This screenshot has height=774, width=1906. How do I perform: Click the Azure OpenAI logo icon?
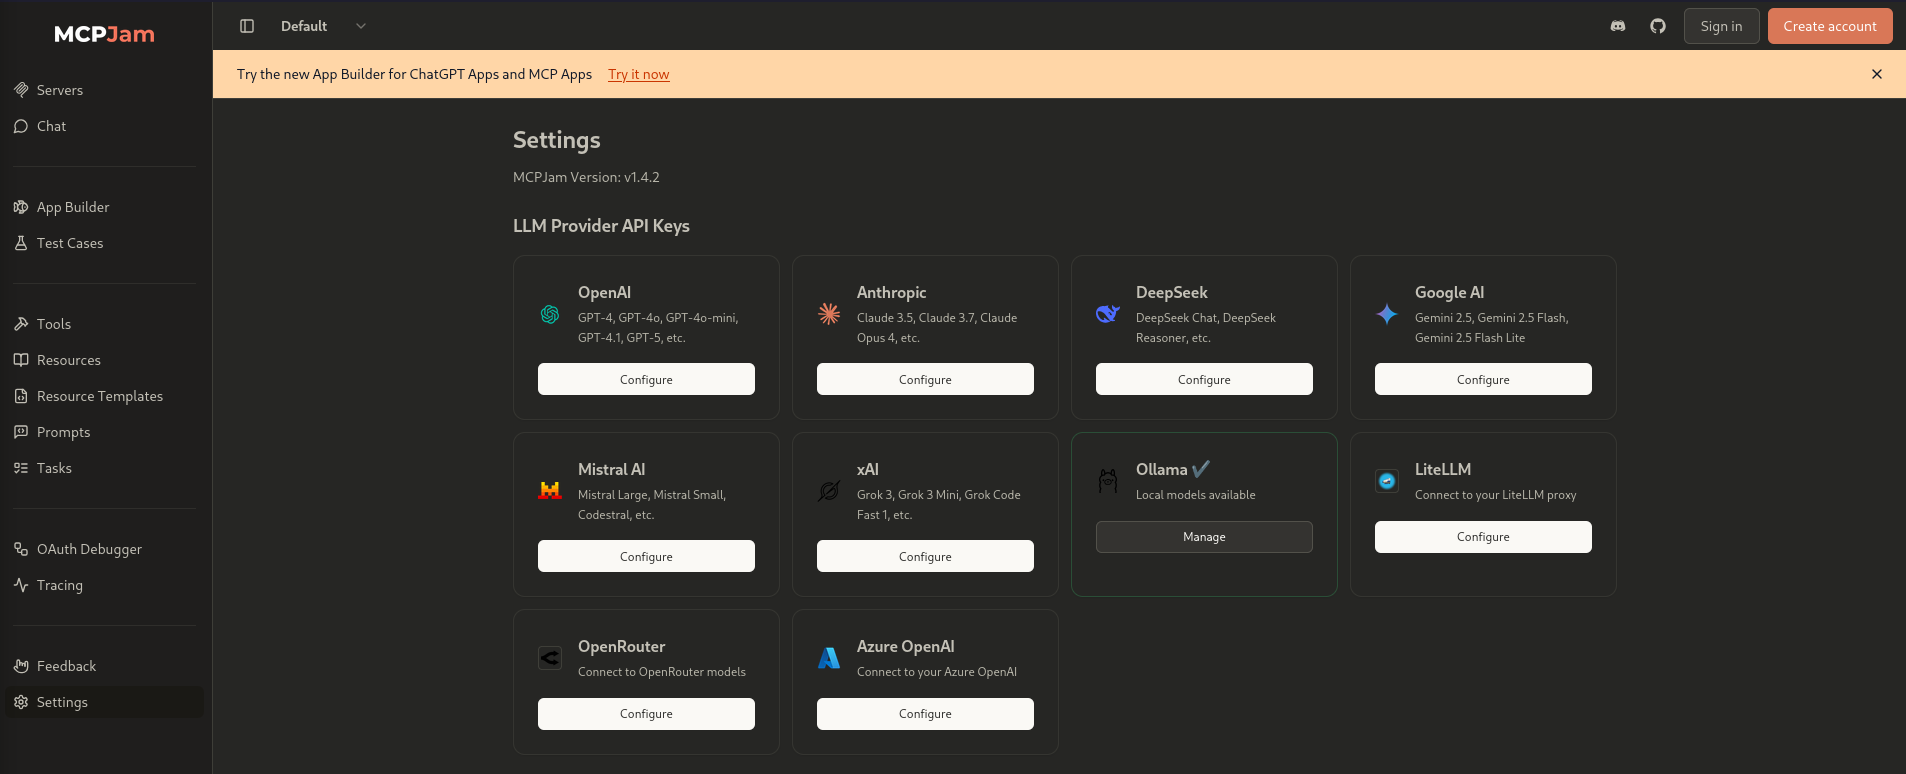829,658
